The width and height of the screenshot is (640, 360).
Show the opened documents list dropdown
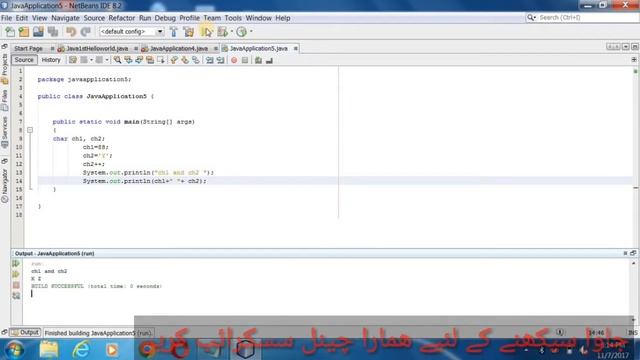pyautogui.click(x=626, y=47)
